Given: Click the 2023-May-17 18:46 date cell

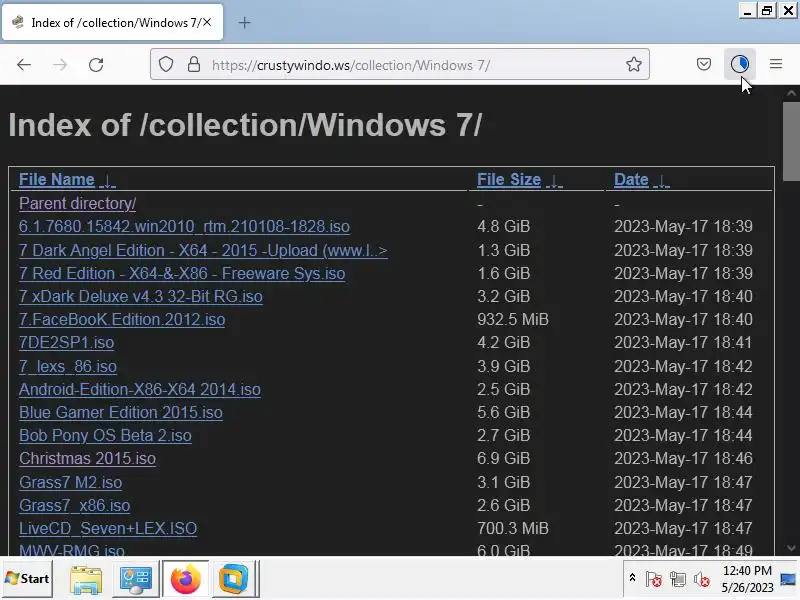Looking at the screenshot, I should point(683,458).
